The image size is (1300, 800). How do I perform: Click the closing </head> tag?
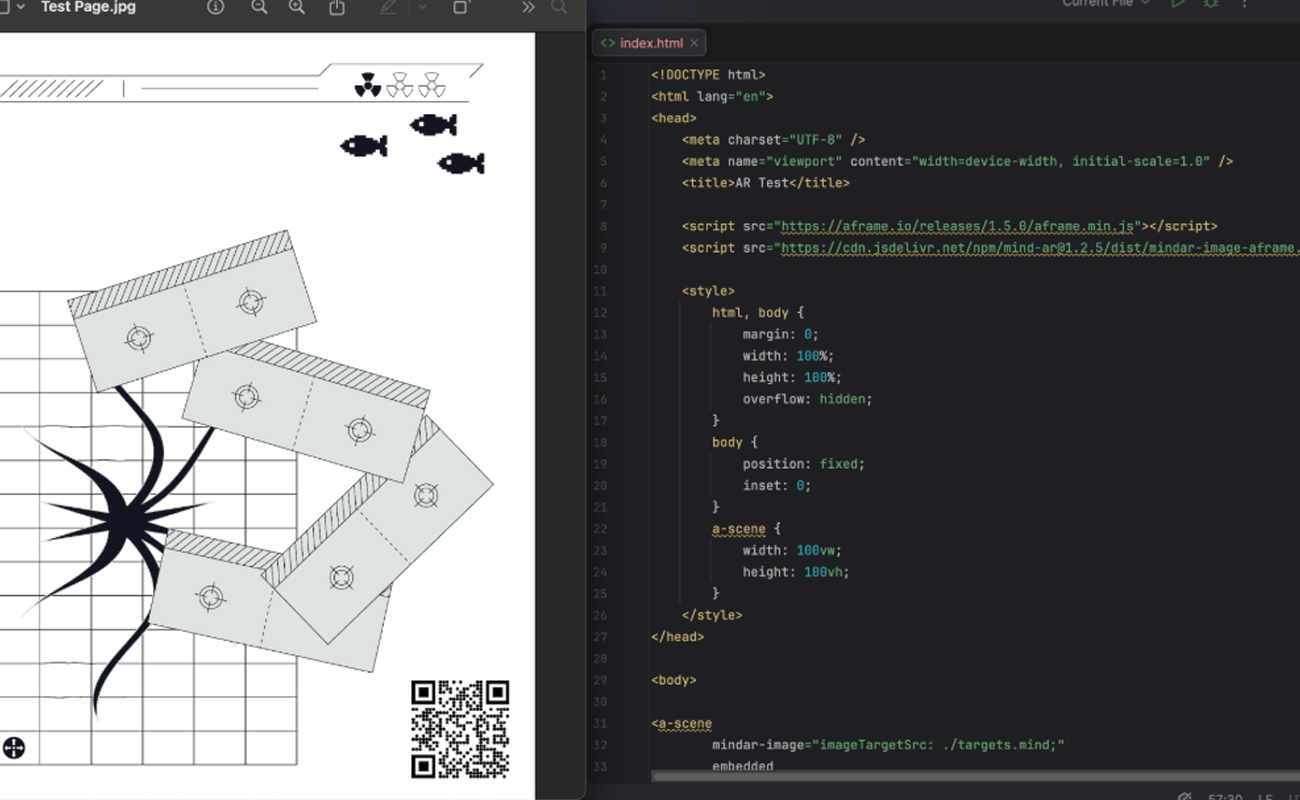pos(677,637)
